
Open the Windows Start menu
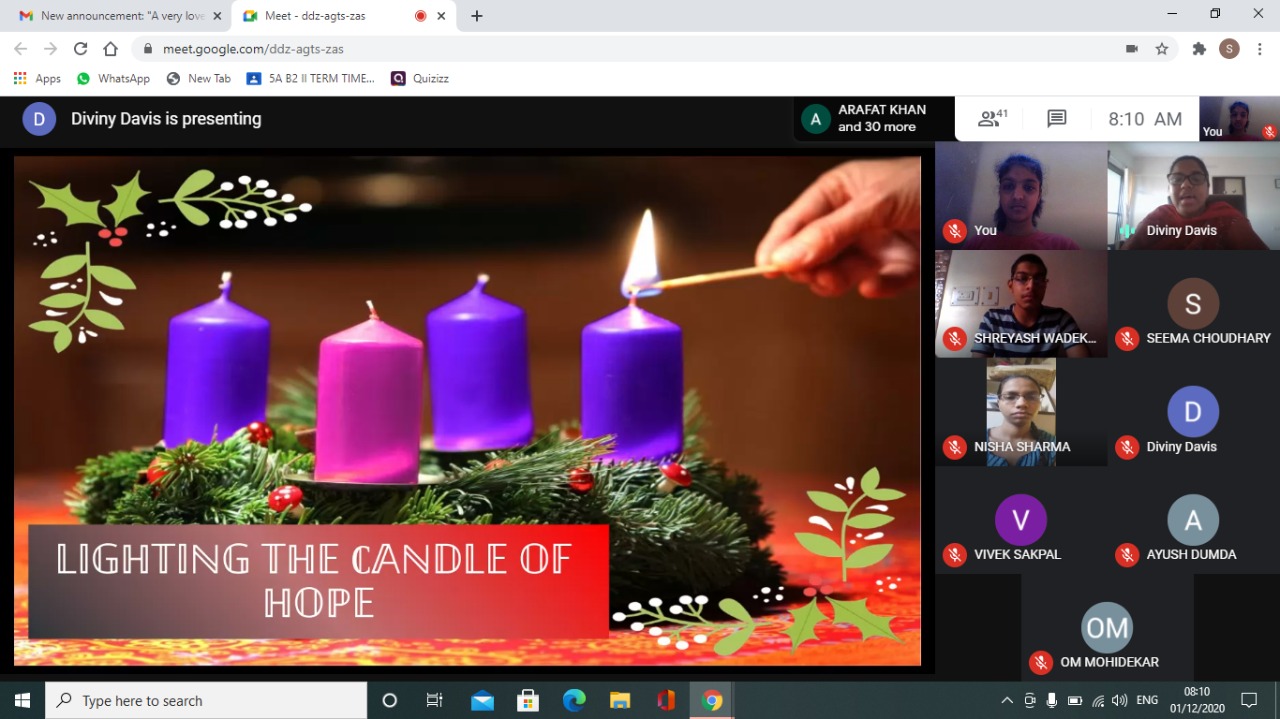click(22, 700)
